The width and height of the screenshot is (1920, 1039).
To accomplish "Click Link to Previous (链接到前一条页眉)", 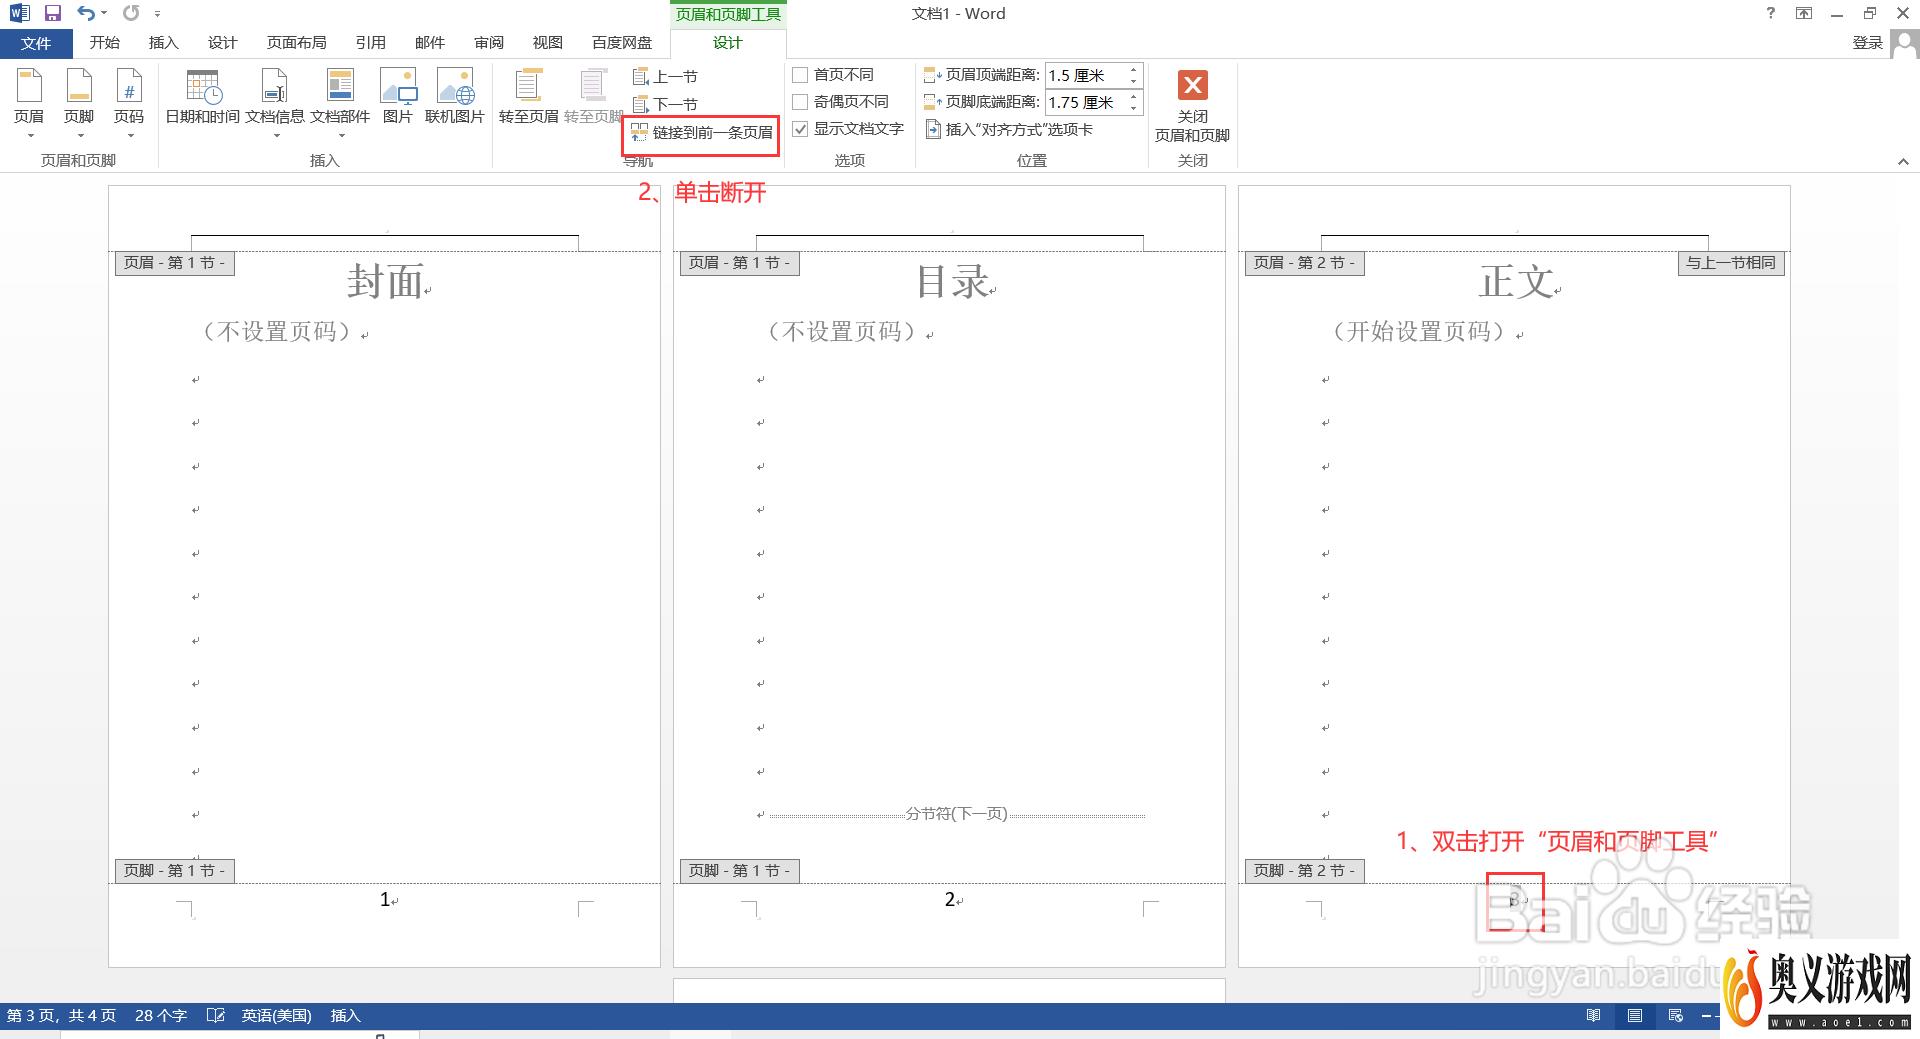I will (x=702, y=132).
